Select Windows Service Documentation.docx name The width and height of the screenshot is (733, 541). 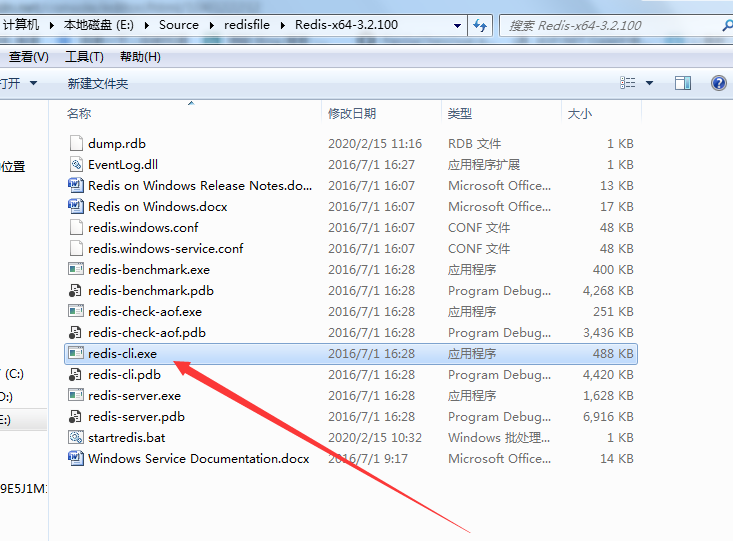coord(199,459)
